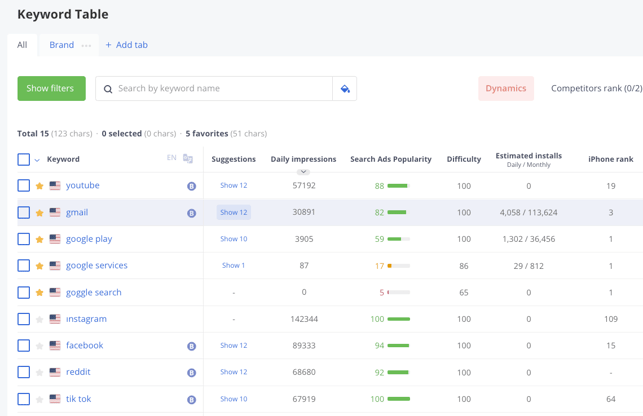Mark reddit keyword as favorite
This screenshot has height=416, width=643.
point(39,373)
